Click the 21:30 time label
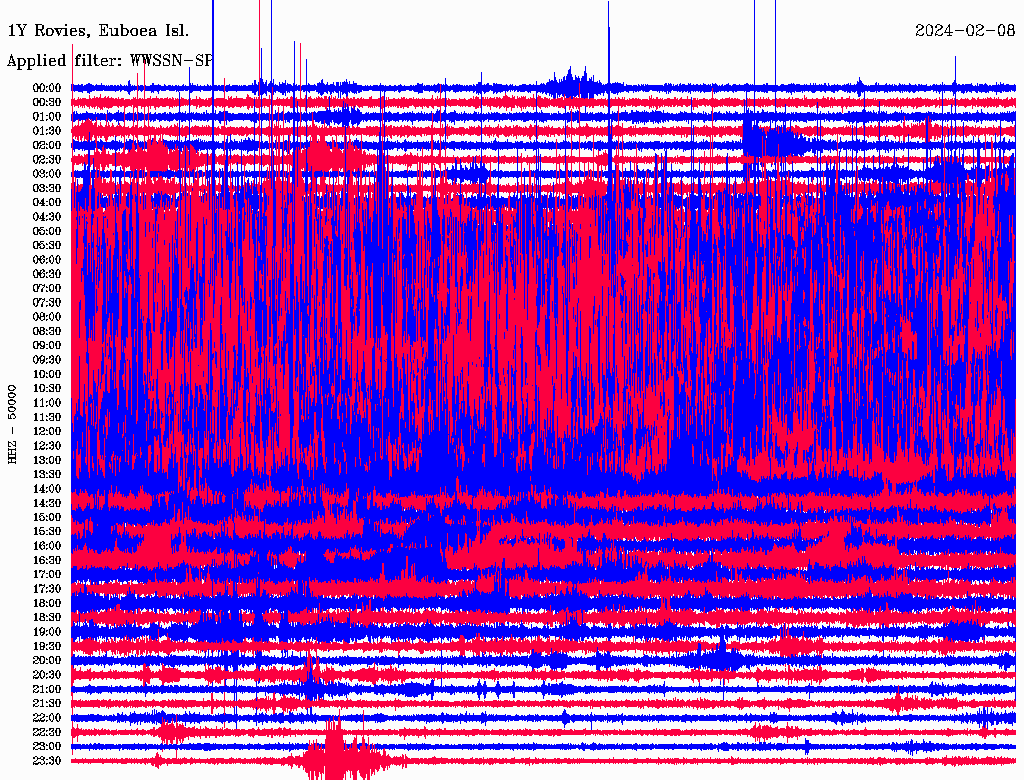The width and height of the screenshot is (1024, 780). pos(47,703)
